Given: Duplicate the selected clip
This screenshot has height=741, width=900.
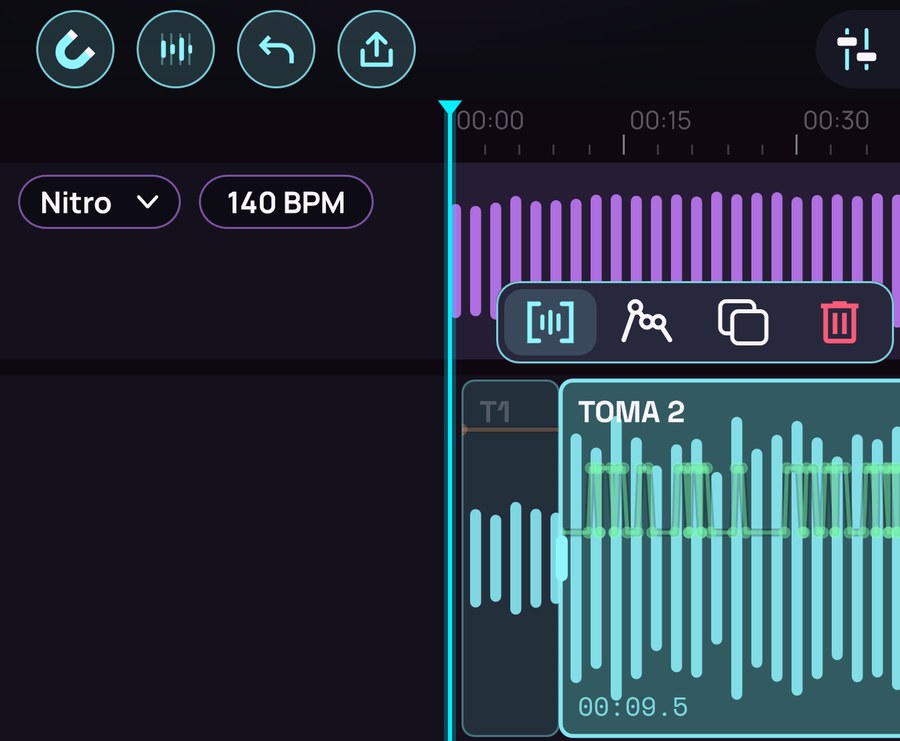Looking at the screenshot, I should pyautogui.click(x=743, y=322).
